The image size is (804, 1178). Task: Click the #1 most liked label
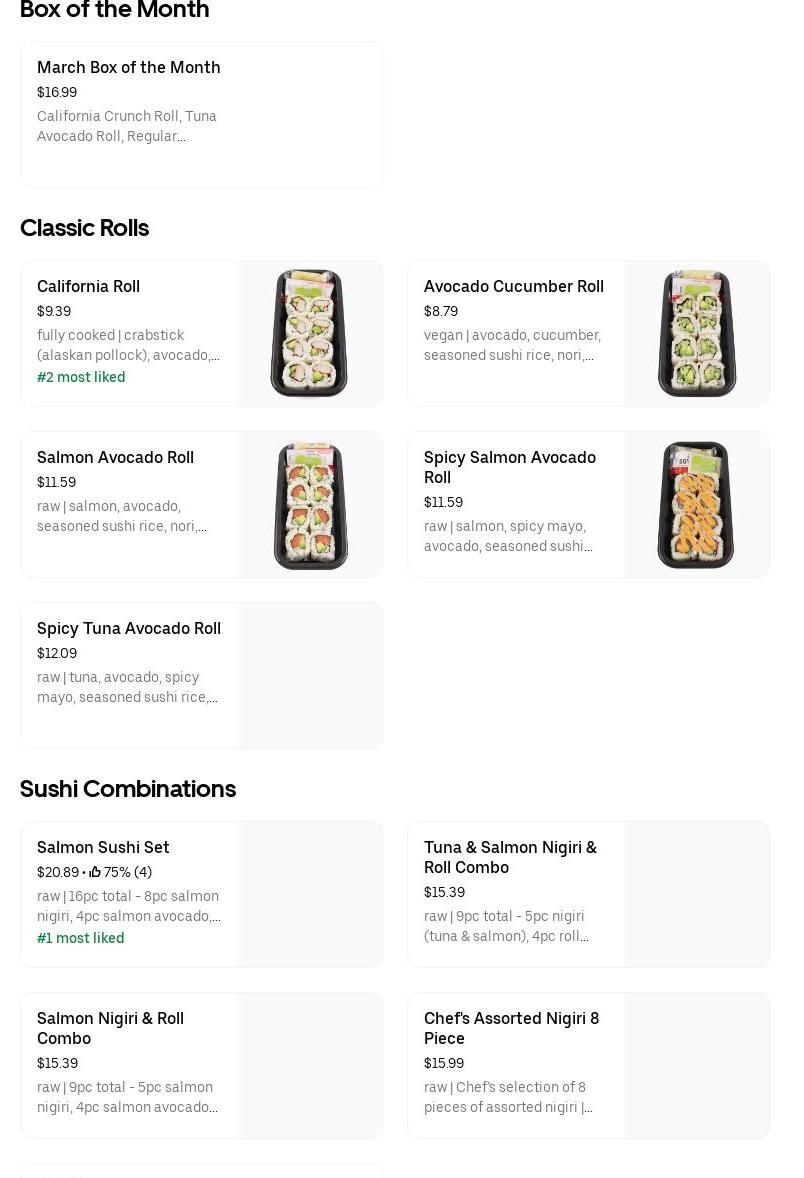[x=81, y=938]
